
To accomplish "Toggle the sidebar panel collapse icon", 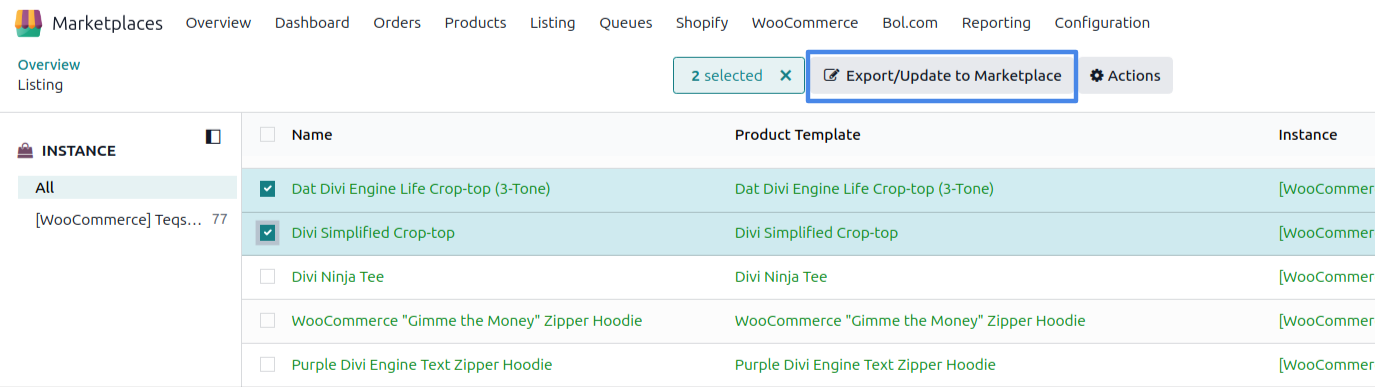I will (x=213, y=136).
